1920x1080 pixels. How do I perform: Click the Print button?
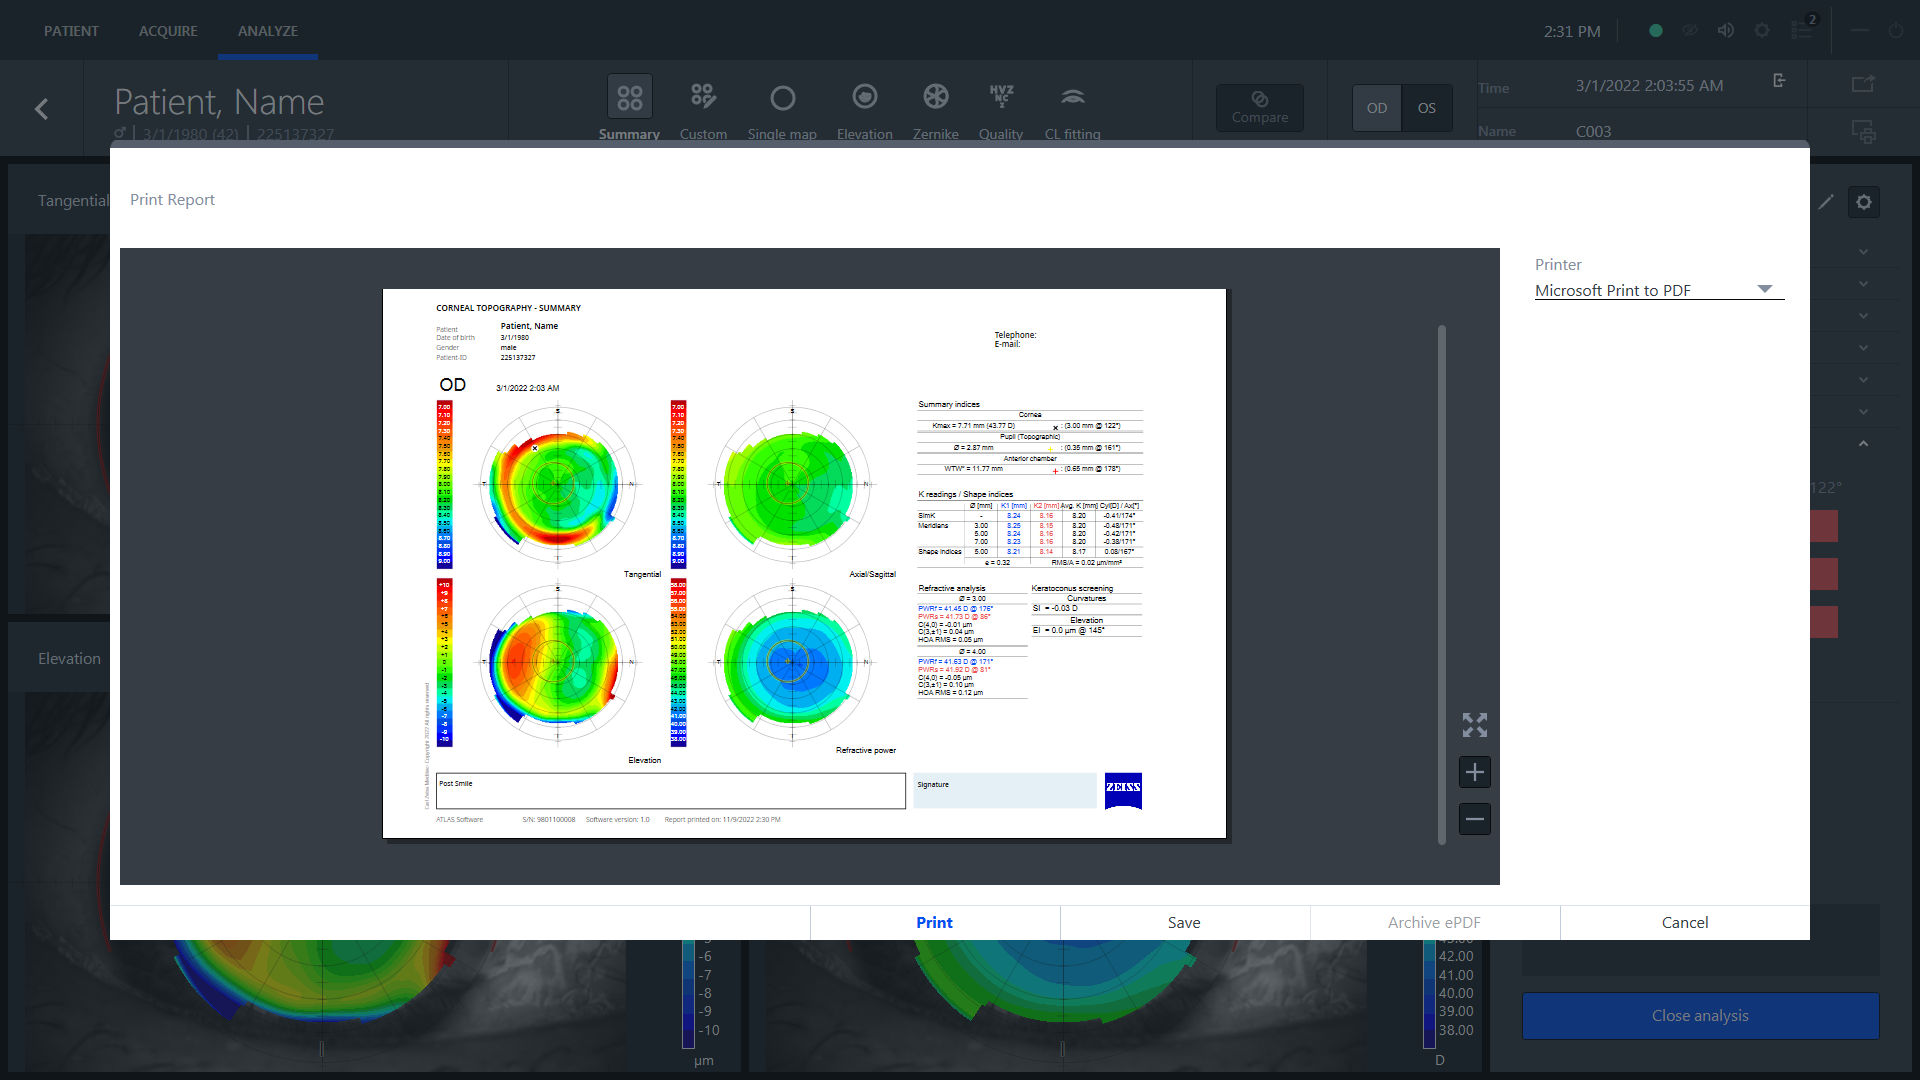[934, 920]
